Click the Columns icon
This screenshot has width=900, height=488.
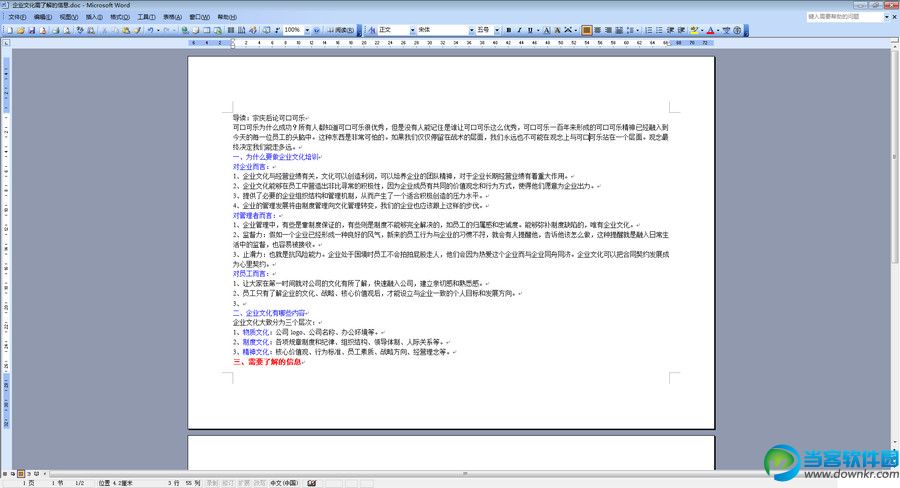231,30
